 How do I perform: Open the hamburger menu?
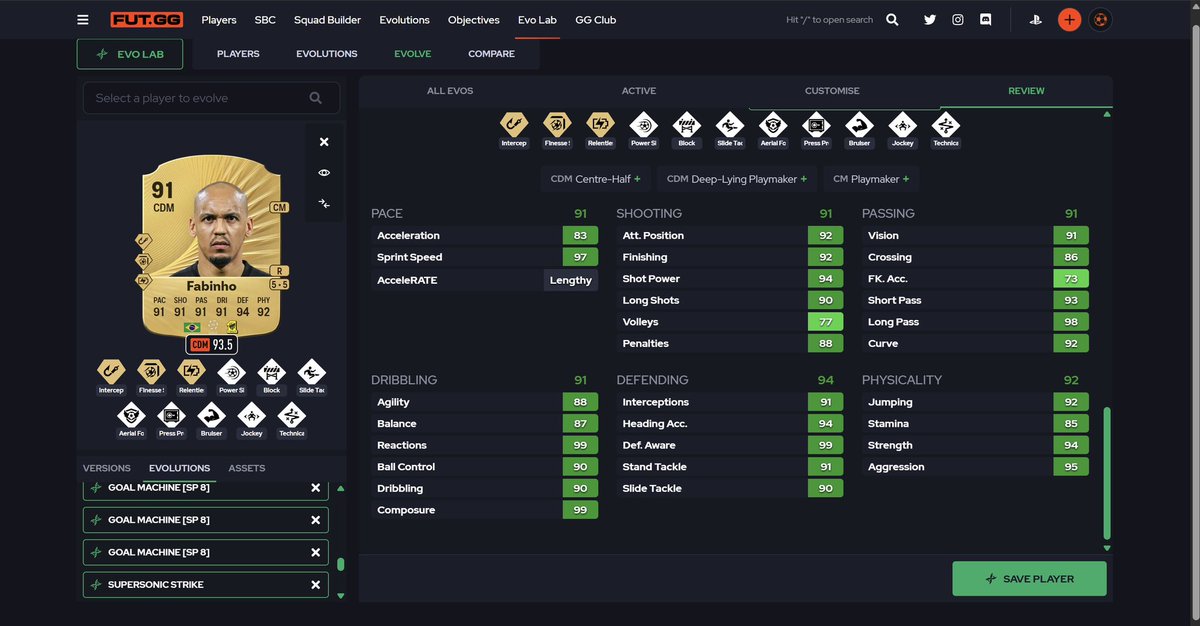[x=83, y=19]
